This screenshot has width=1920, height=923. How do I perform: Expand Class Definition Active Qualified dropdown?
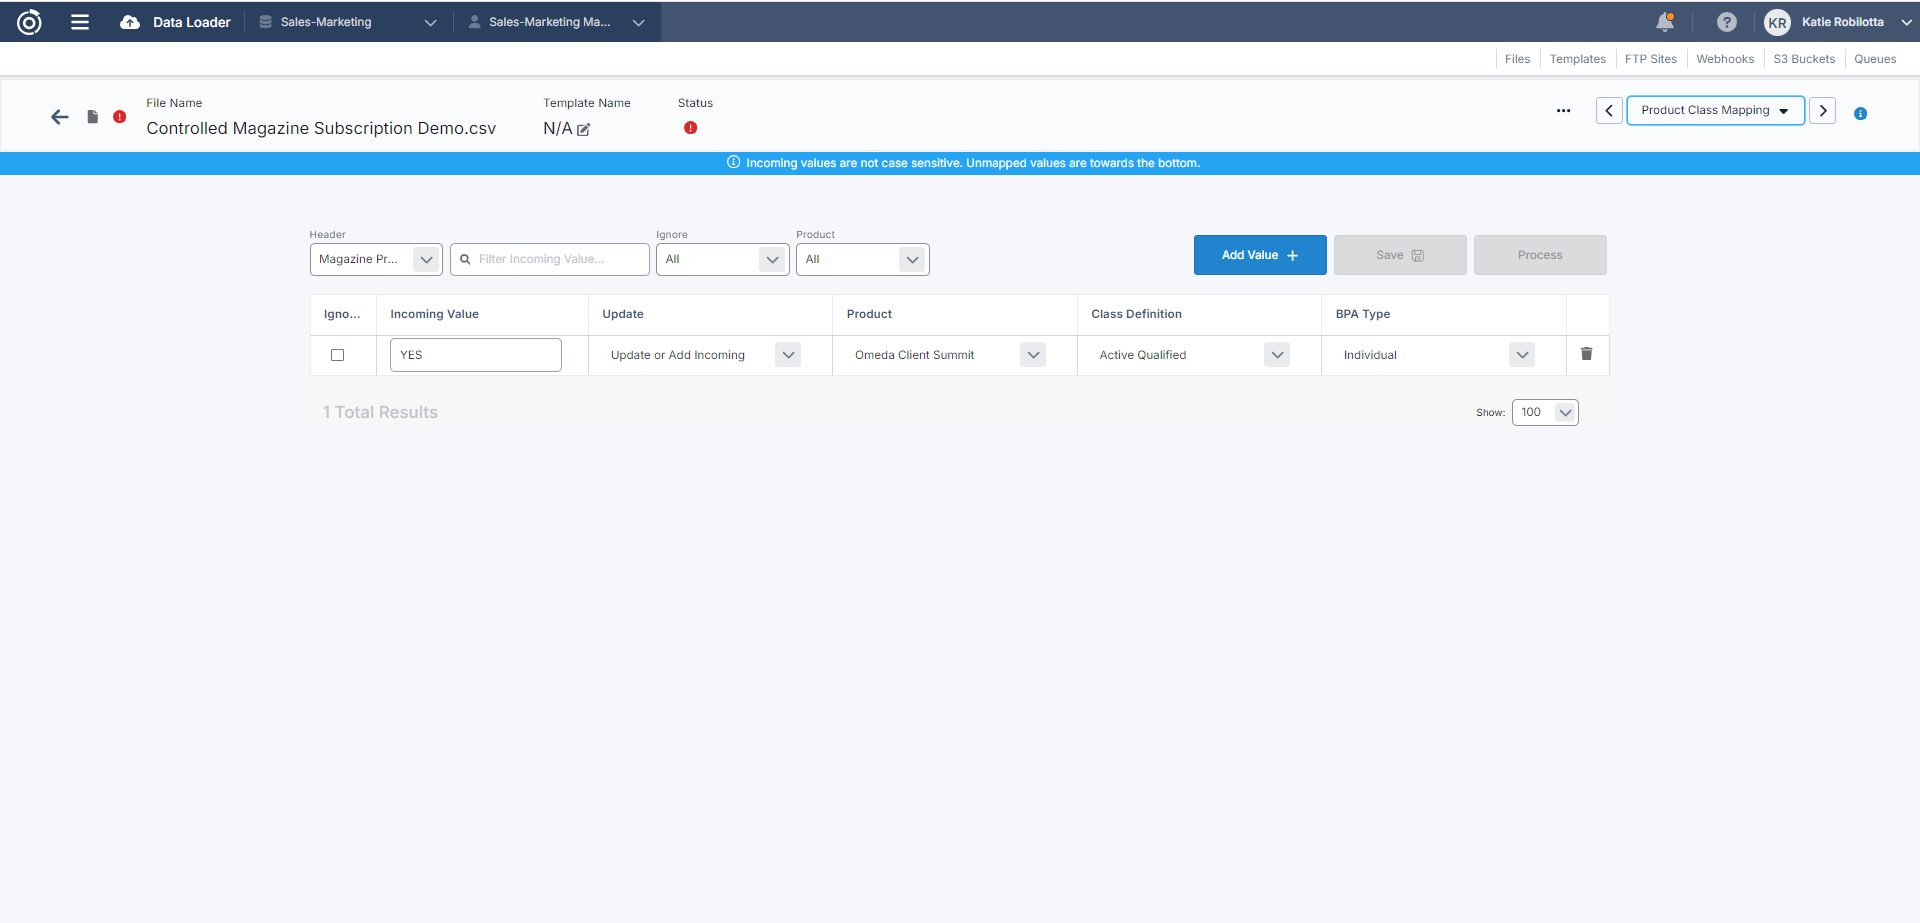click(1277, 355)
